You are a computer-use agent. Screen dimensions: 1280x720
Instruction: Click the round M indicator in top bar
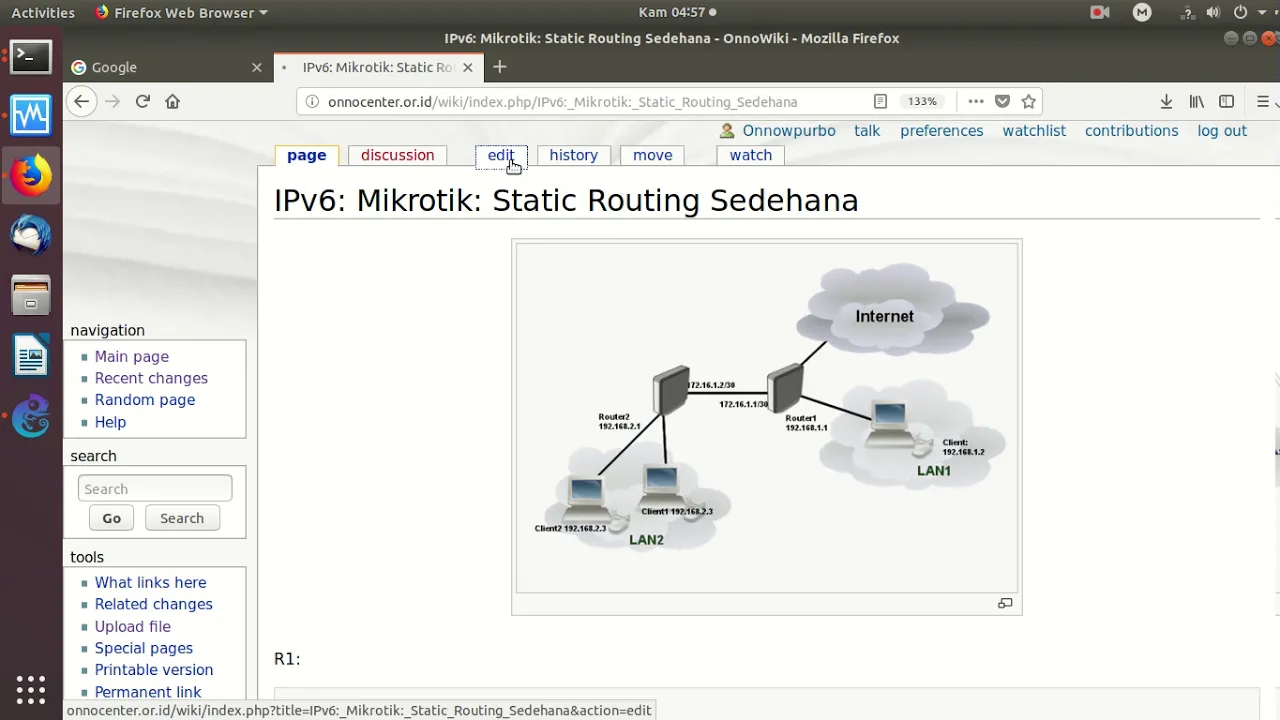(1142, 12)
